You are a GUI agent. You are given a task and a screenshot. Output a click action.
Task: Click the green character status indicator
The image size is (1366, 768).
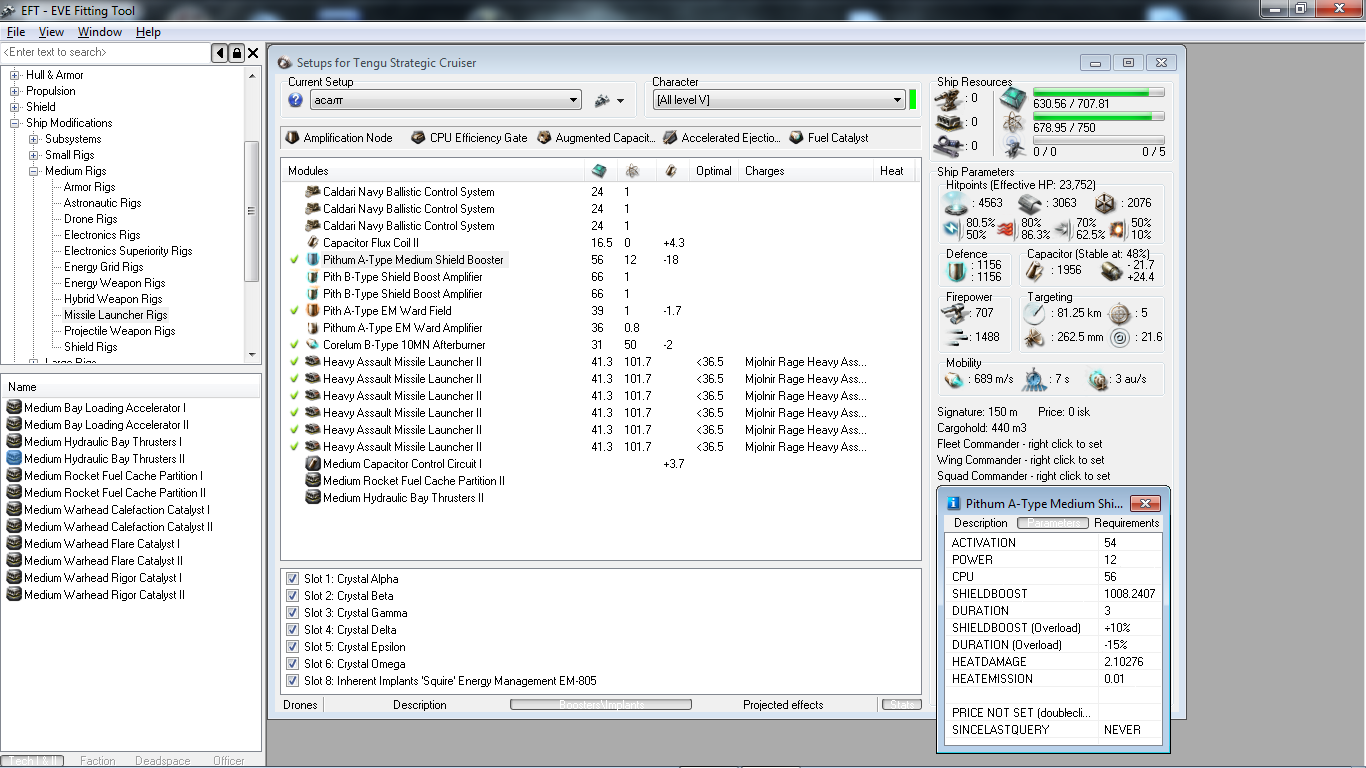[913, 99]
